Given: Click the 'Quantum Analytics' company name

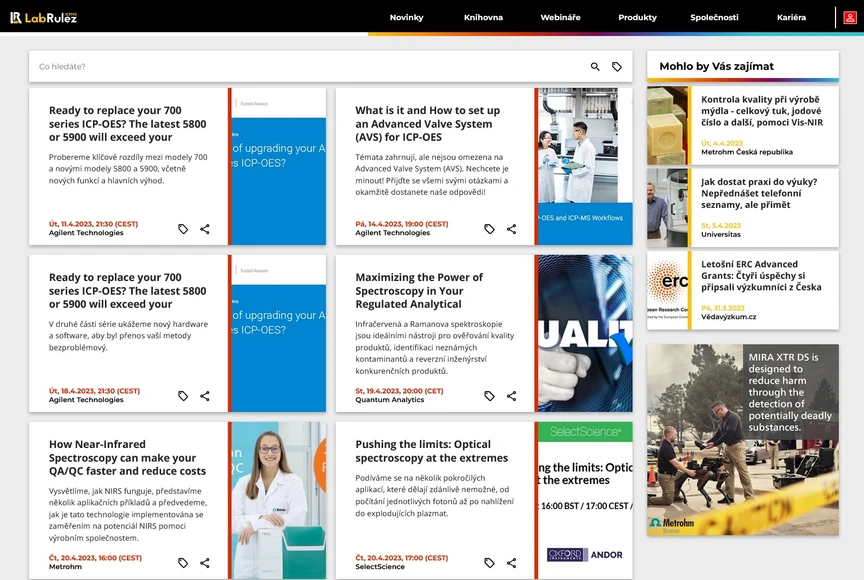Looking at the screenshot, I should tap(390, 400).
